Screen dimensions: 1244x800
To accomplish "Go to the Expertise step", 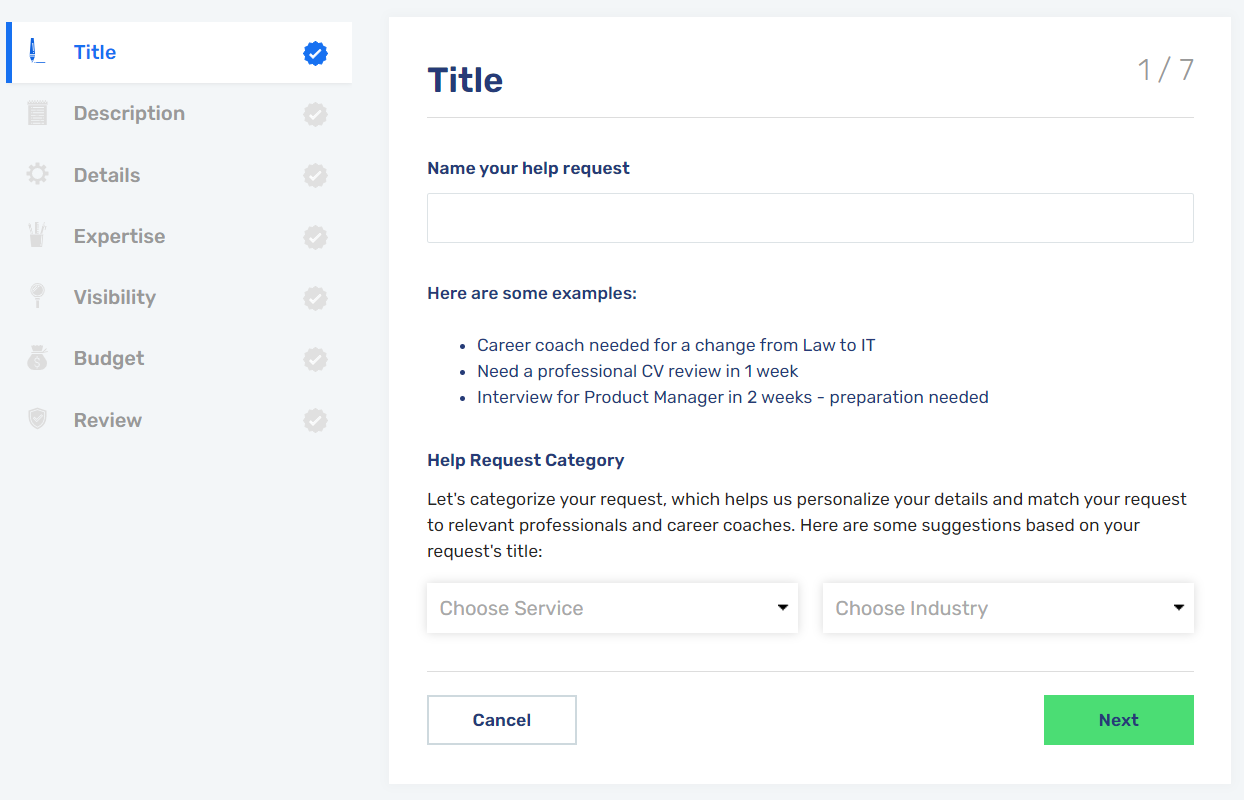I will [x=119, y=236].
